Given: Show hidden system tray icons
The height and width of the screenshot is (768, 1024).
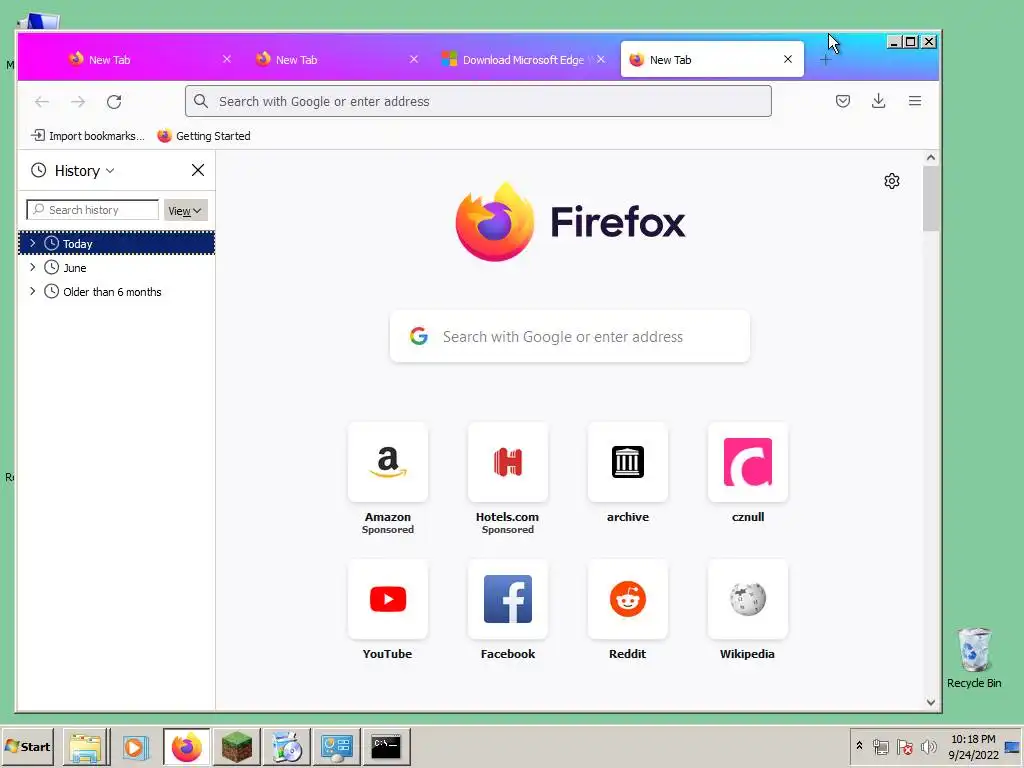Looking at the screenshot, I should (859, 746).
